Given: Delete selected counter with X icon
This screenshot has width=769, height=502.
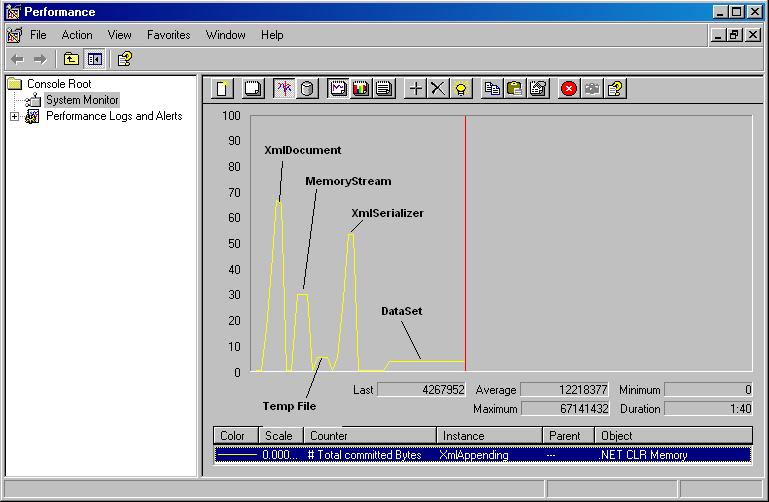Looking at the screenshot, I should (x=438, y=89).
